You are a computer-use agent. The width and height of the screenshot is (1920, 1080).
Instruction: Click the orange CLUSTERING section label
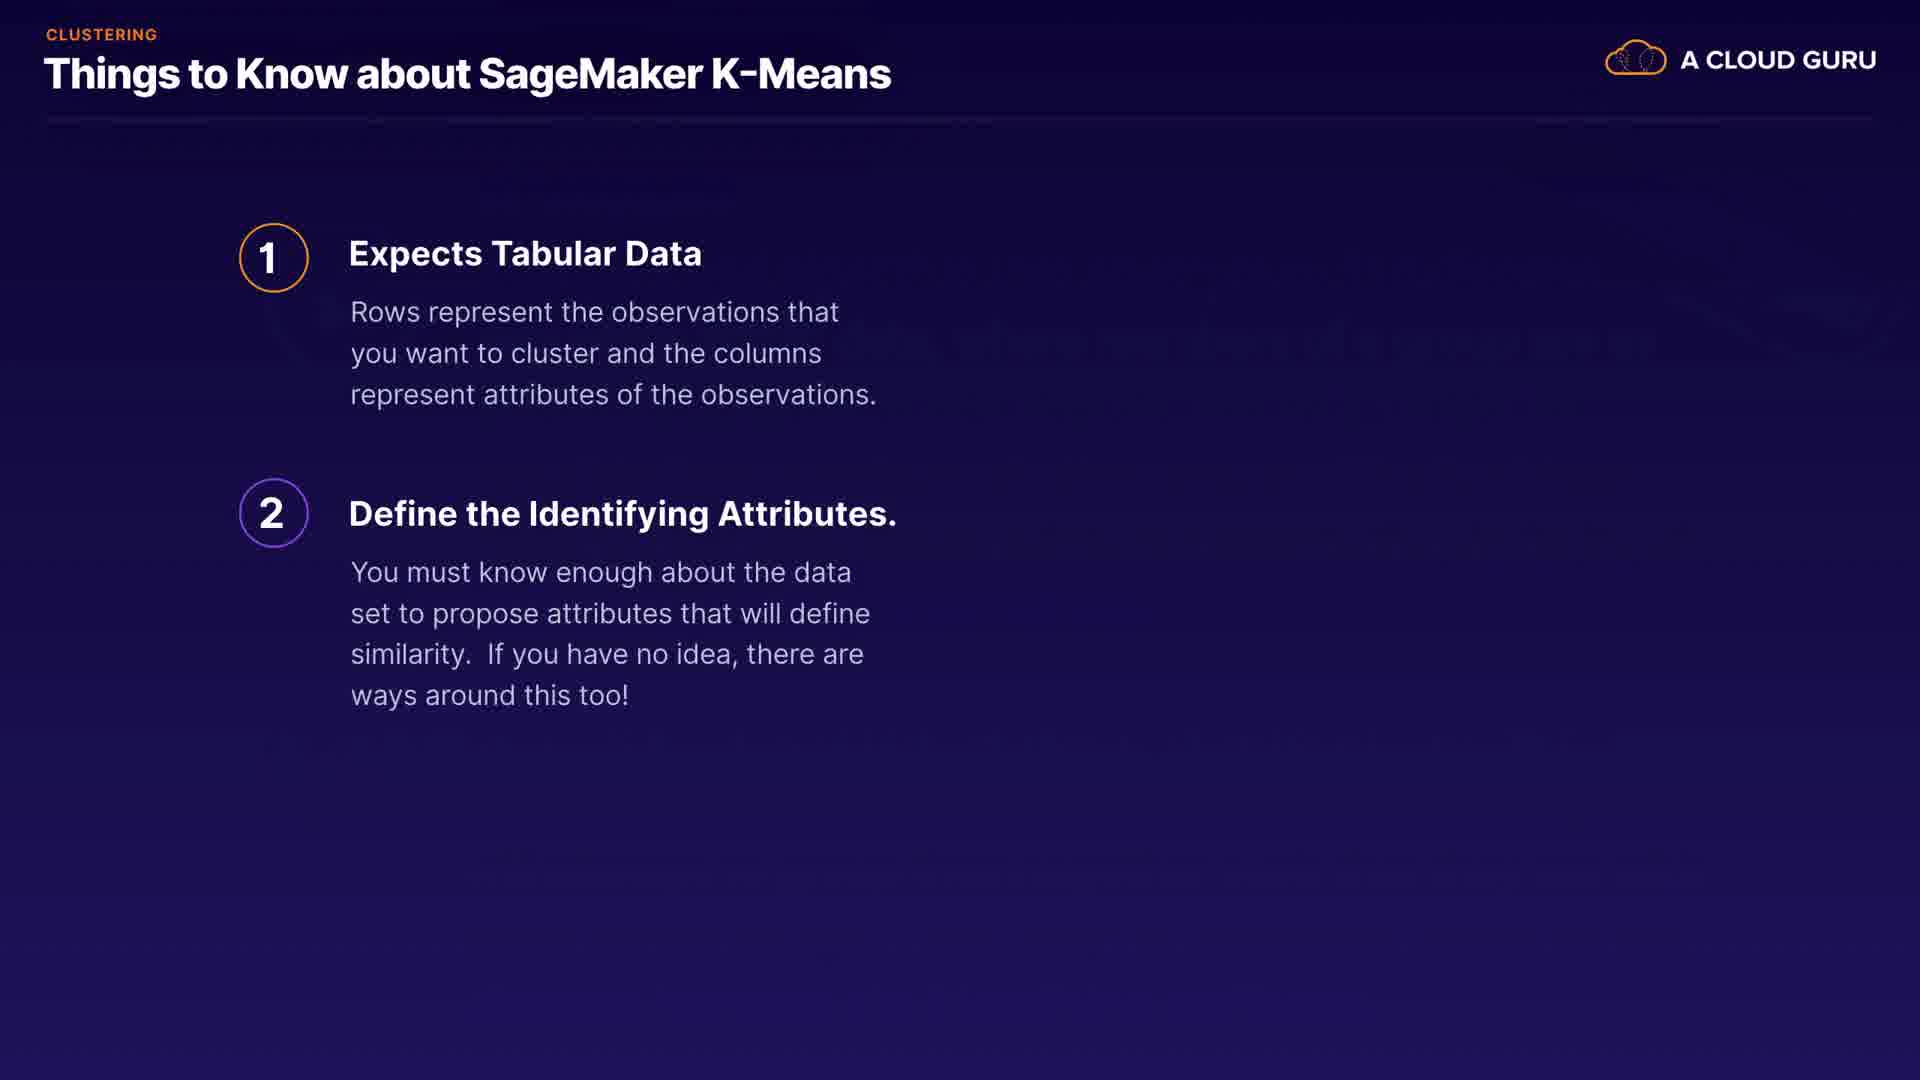[x=101, y=35]
